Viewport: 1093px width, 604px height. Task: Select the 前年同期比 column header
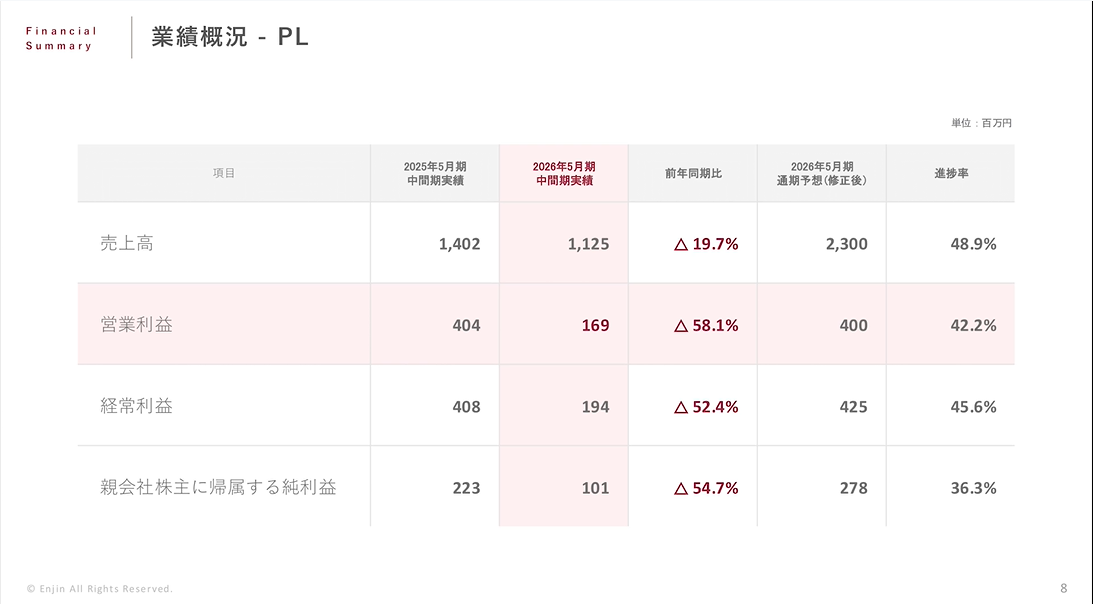[x=693, y=173]
